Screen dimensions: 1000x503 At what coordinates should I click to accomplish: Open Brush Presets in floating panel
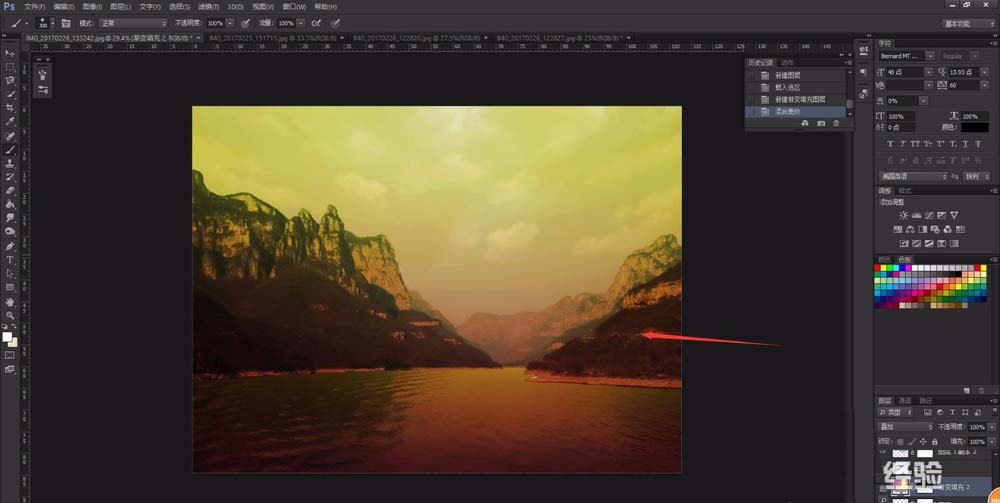tap(43, 75)
